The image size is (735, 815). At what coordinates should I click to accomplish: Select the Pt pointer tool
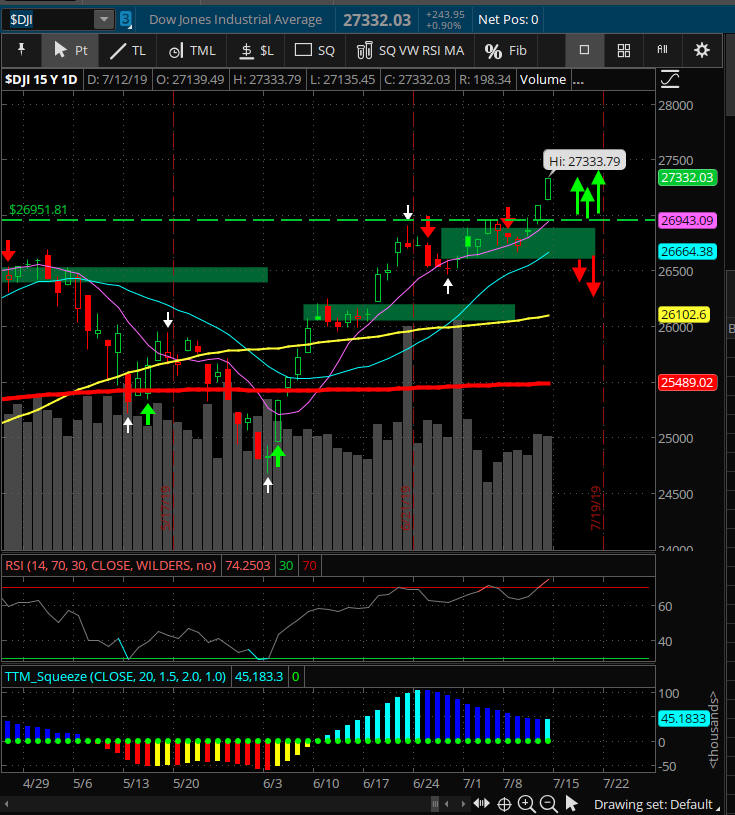71,50
